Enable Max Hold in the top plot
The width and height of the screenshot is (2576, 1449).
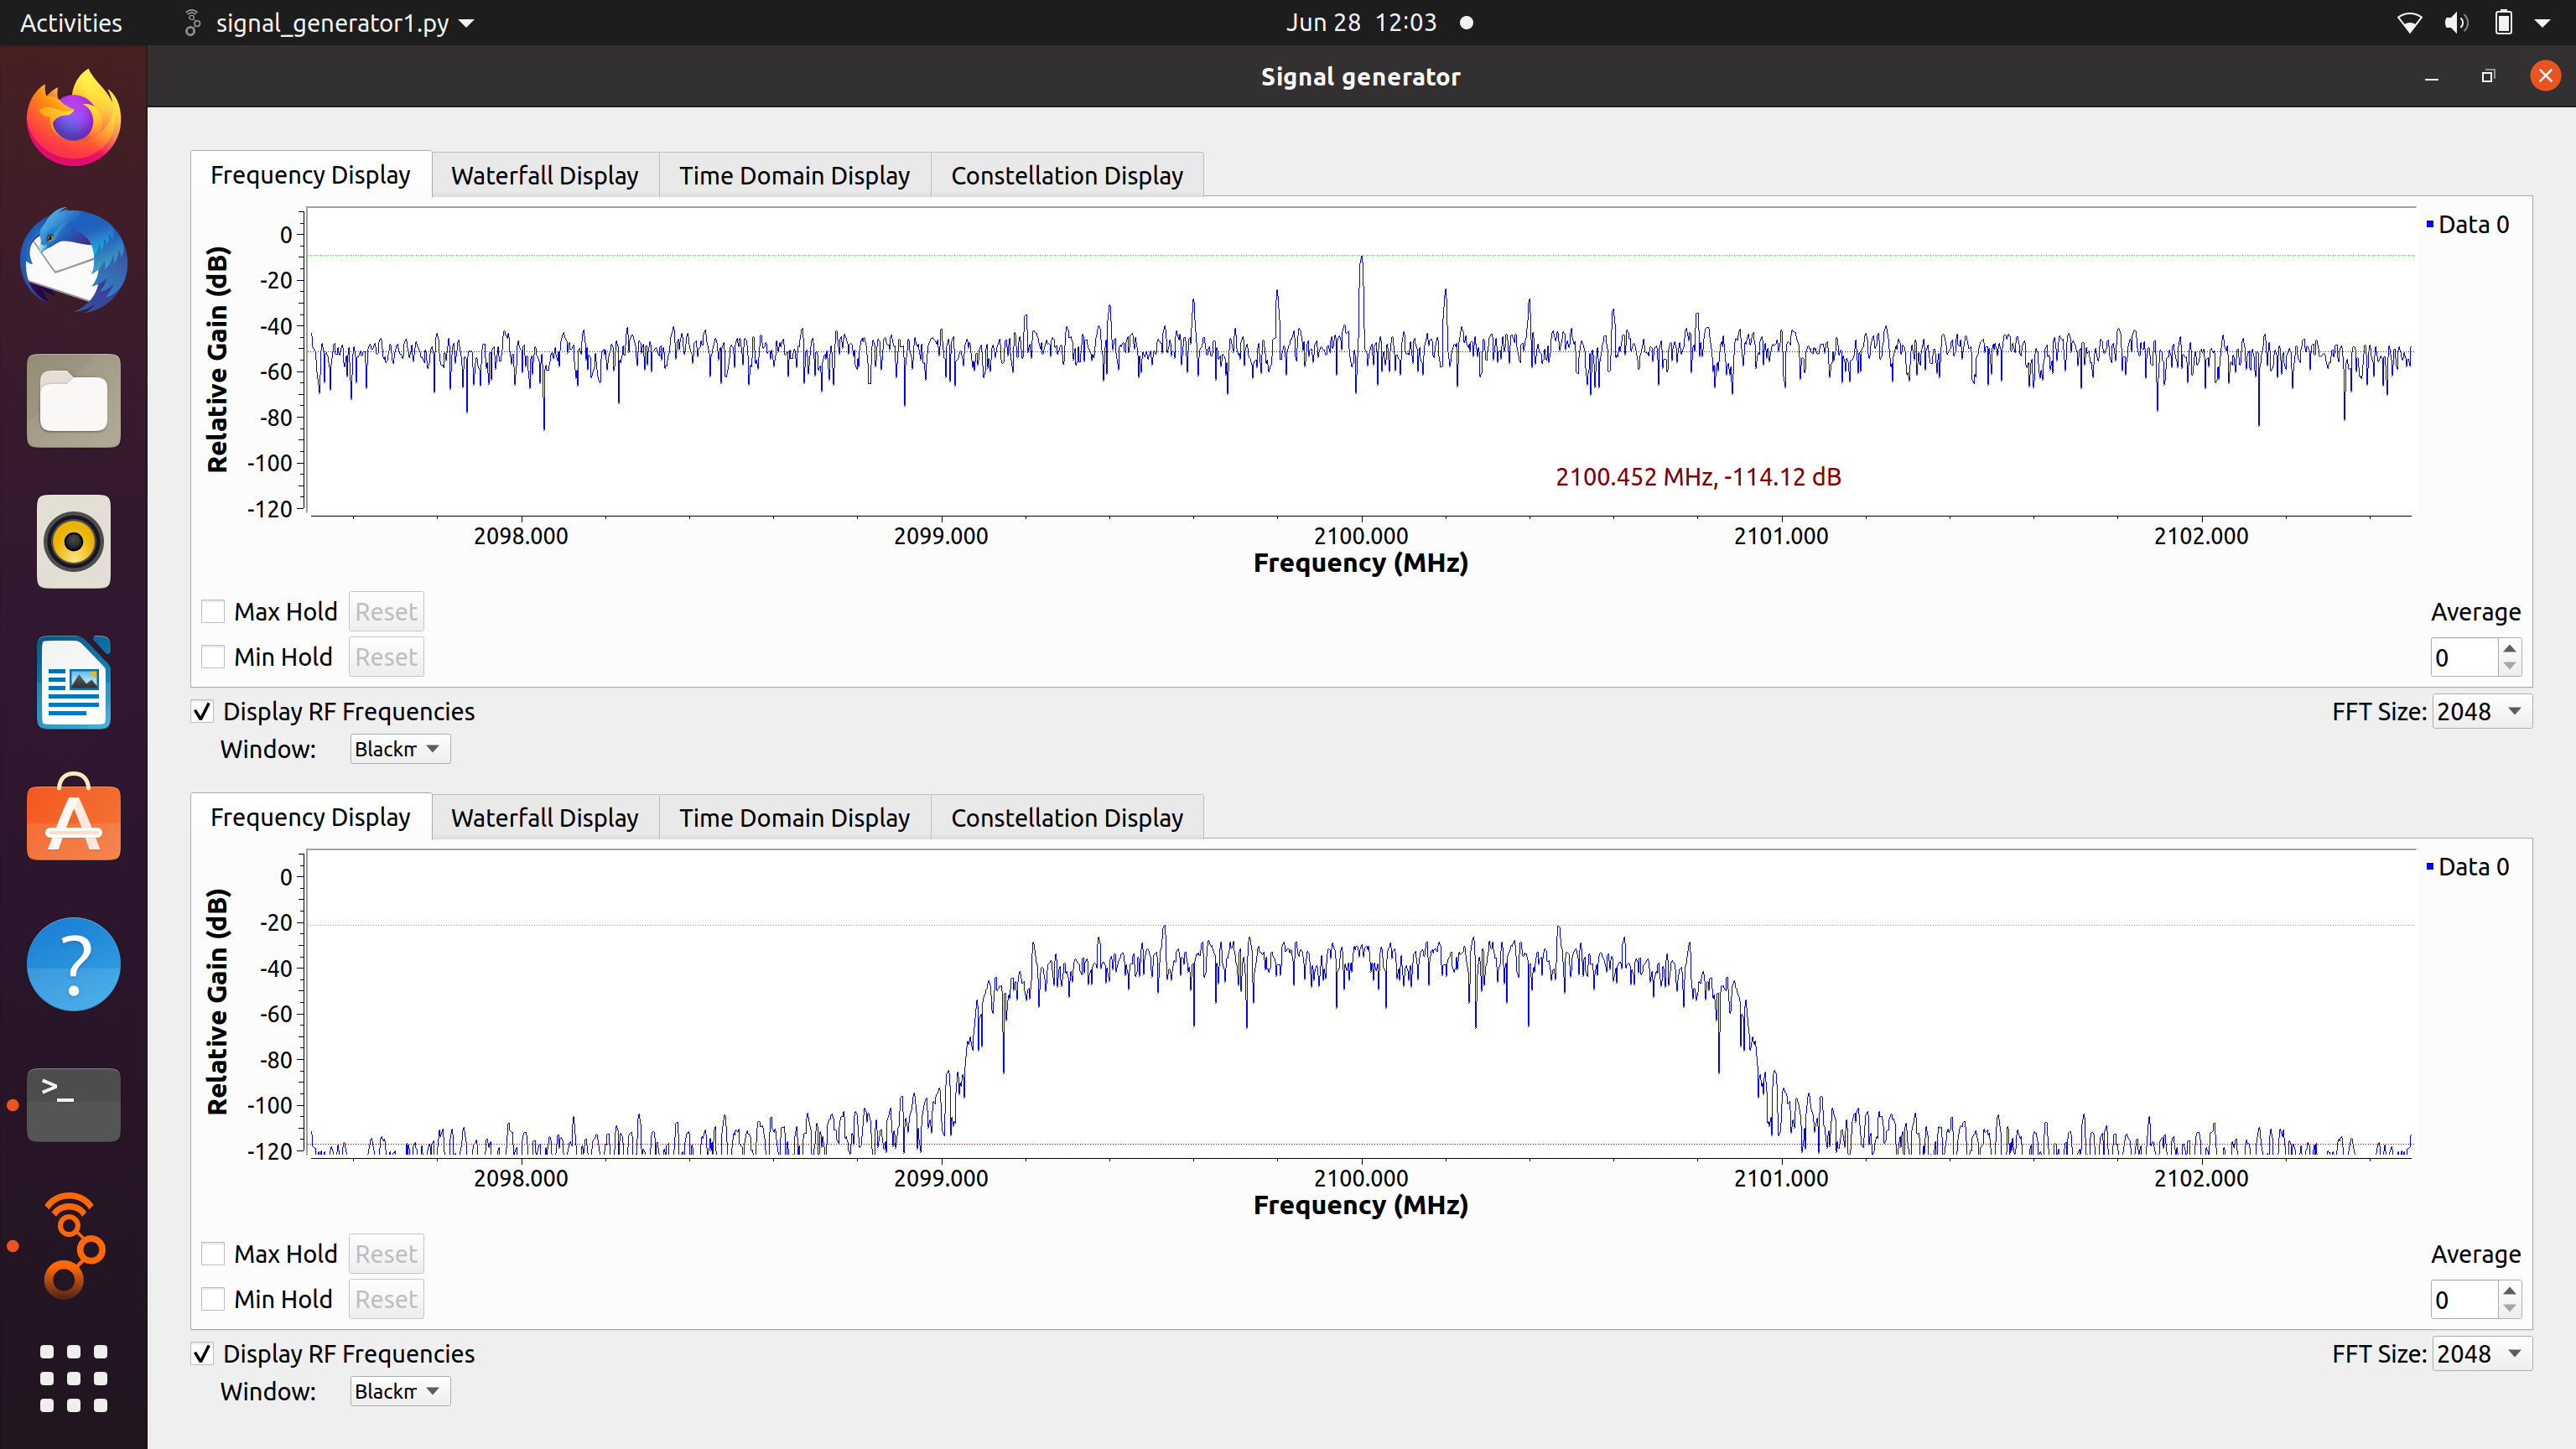click(x=213, y=612)
